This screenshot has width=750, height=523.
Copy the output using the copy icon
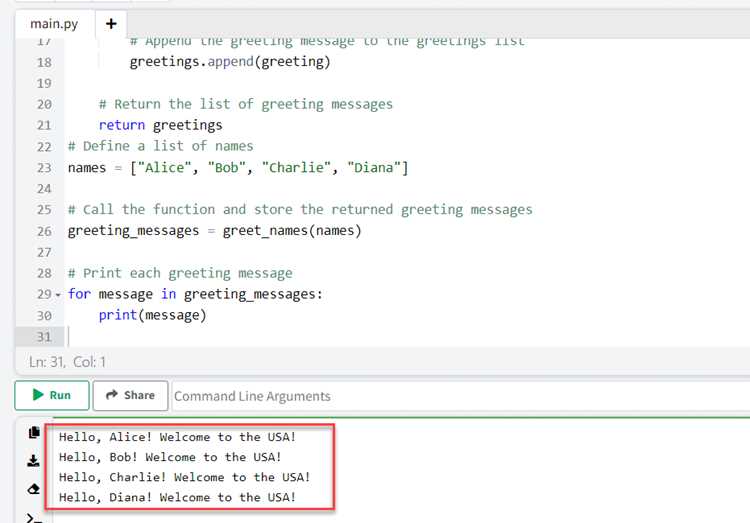pos(33,433)
